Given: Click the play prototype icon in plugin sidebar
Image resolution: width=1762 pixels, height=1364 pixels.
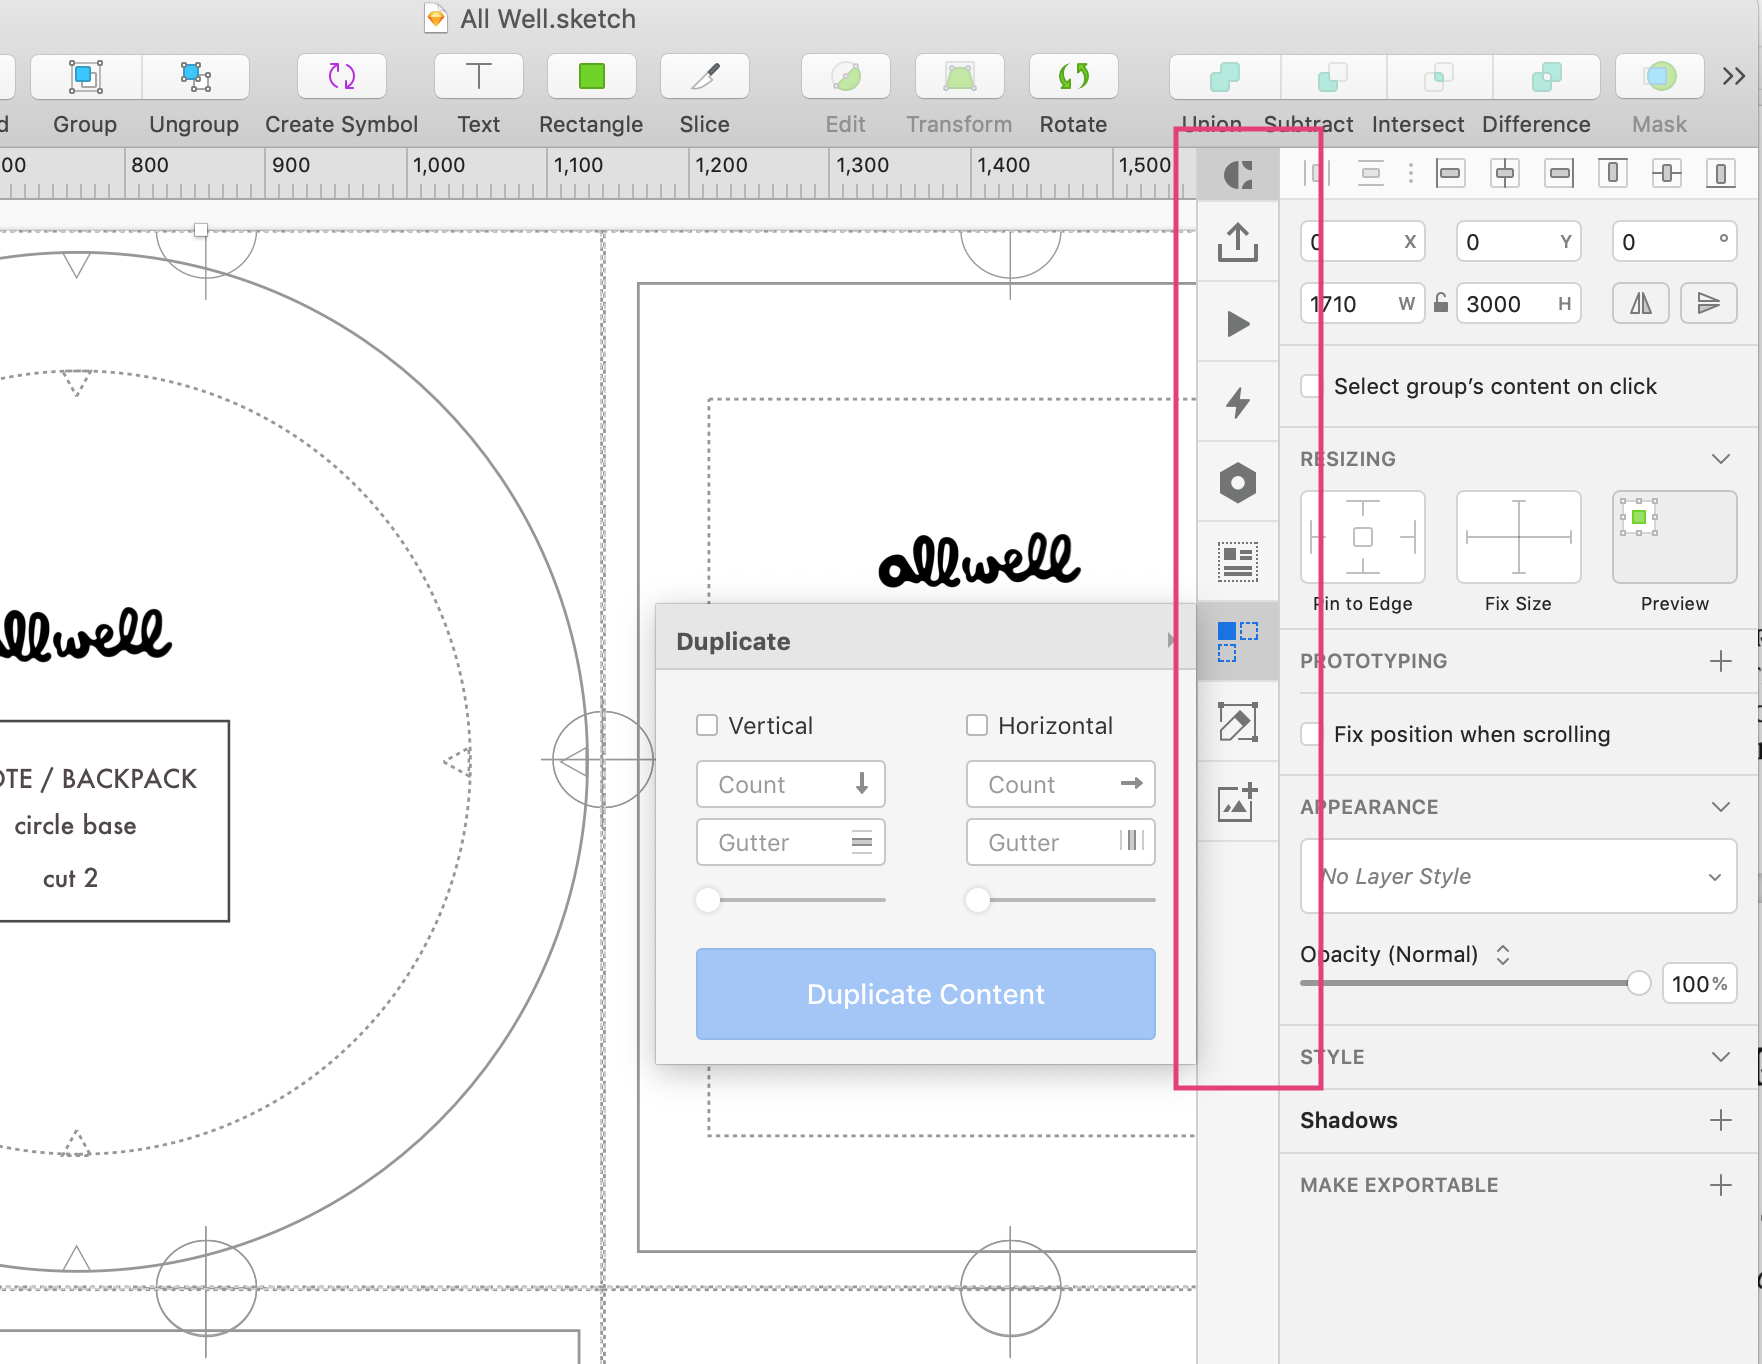Looking at the screenshot, I should 1238,323.
